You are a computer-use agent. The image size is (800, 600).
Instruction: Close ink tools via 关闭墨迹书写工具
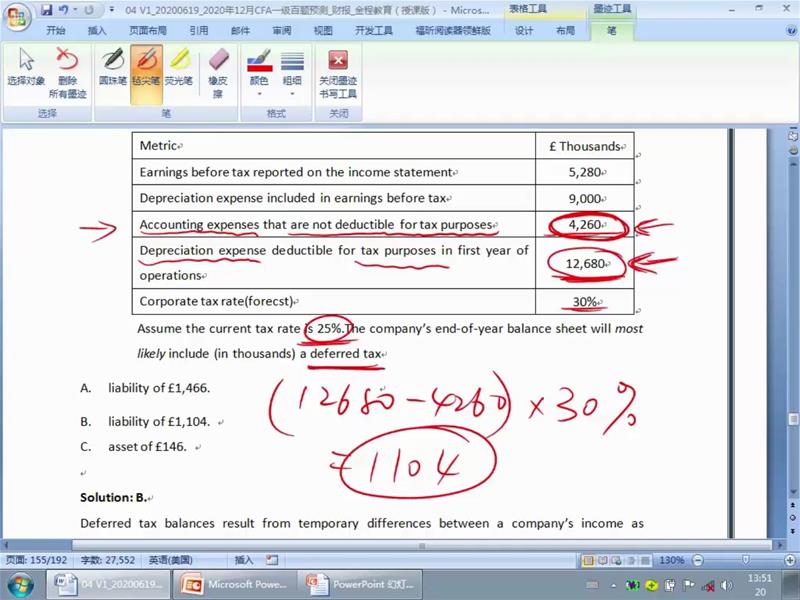[338, 73]
